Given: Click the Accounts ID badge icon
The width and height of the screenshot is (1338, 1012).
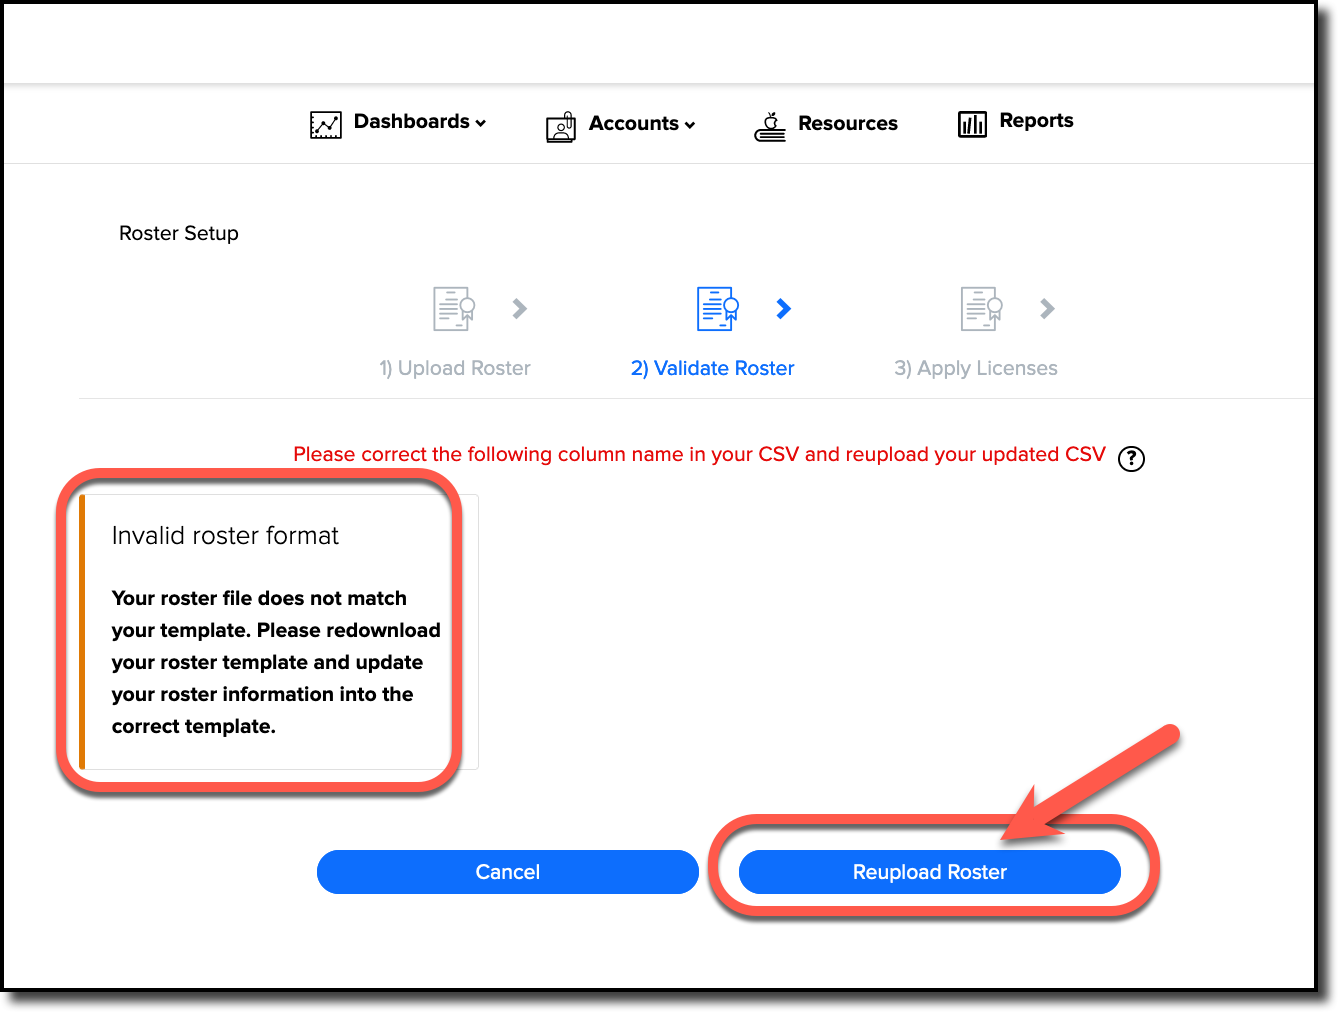Looking at the screenshot, I should point(561,126).
